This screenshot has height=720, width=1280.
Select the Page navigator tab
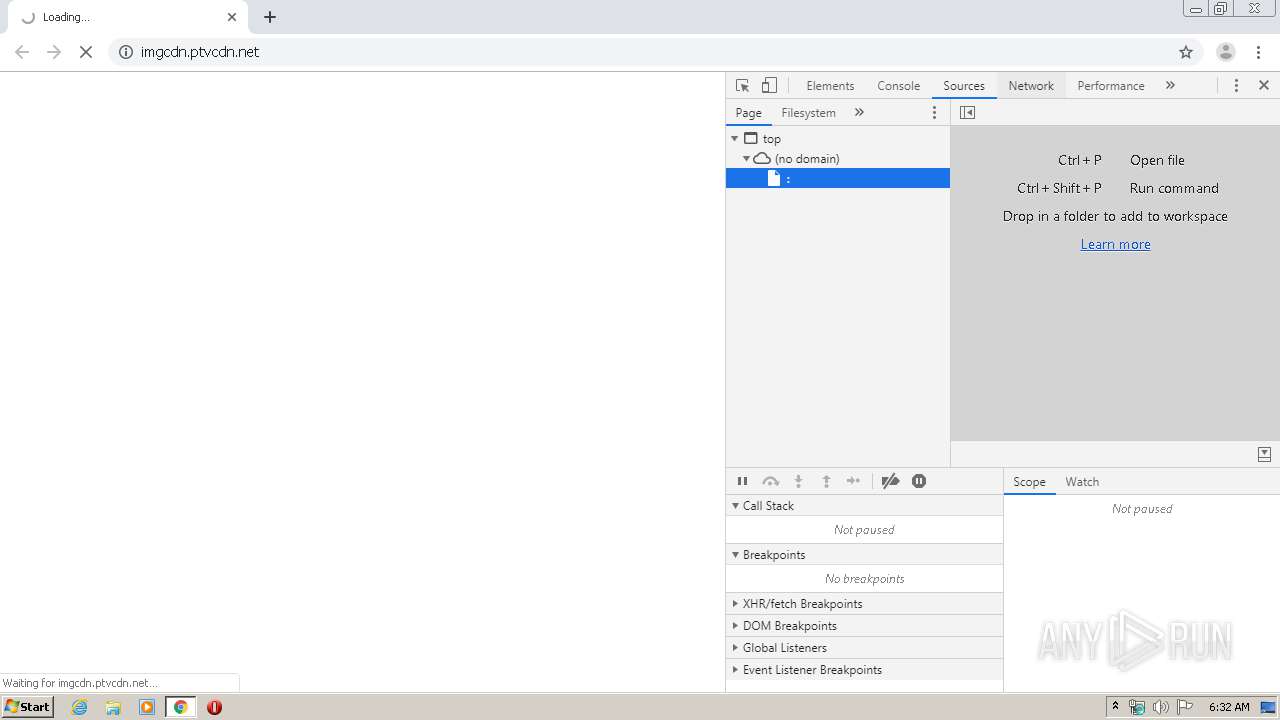click(x=748, y=113)
